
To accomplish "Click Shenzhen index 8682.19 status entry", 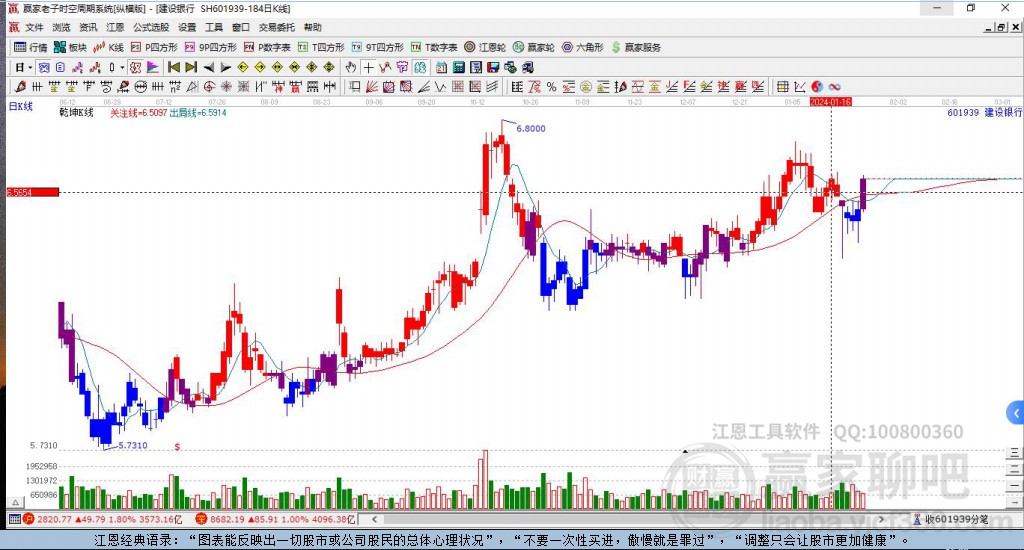I will click(x=275, y=519).
